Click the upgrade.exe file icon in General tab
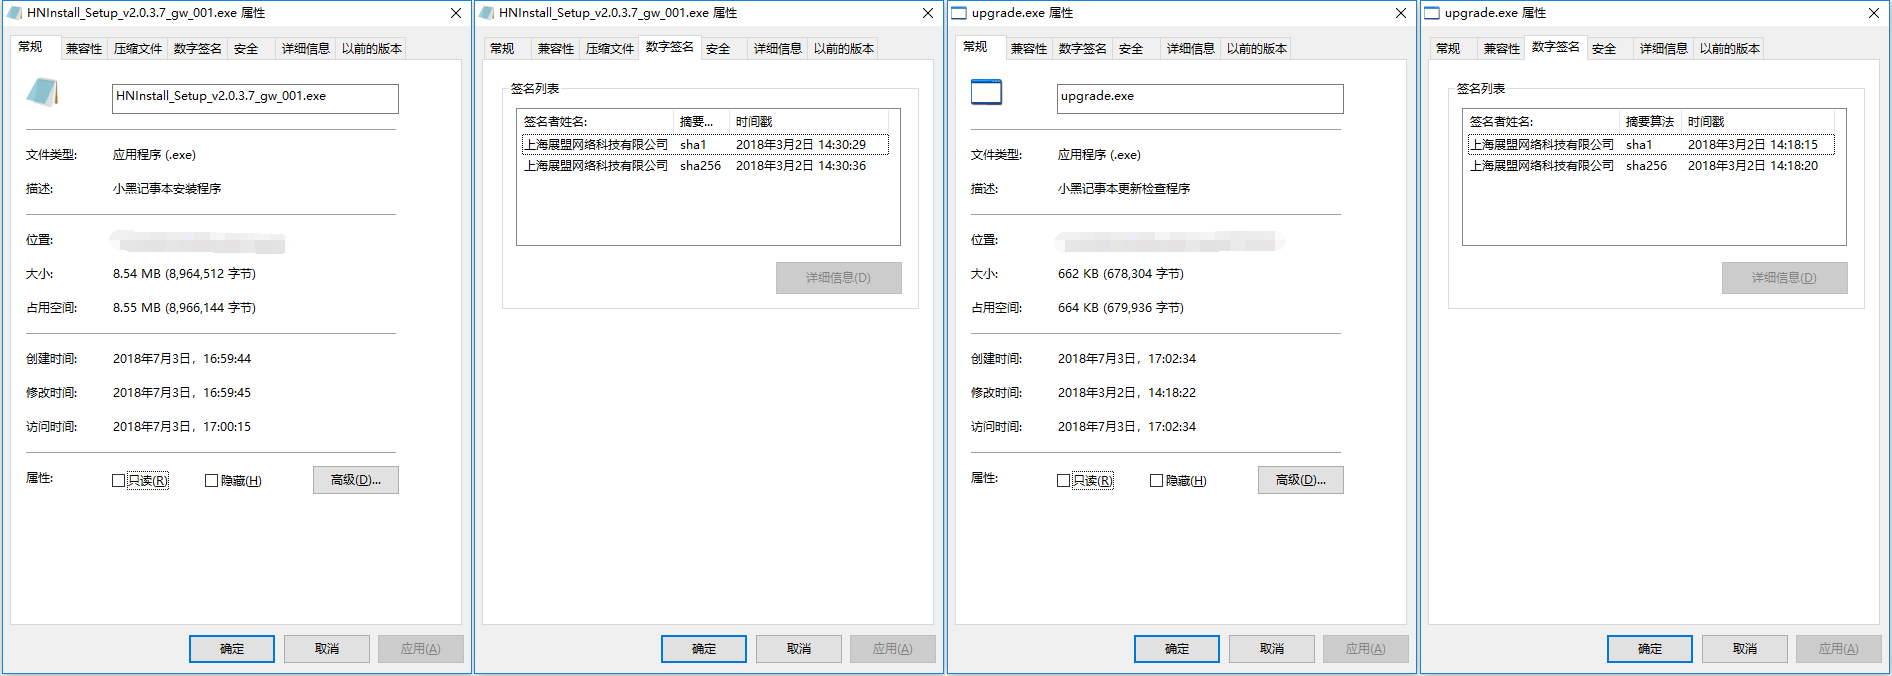The image size is (1892, 676). (x=986, y=92)
